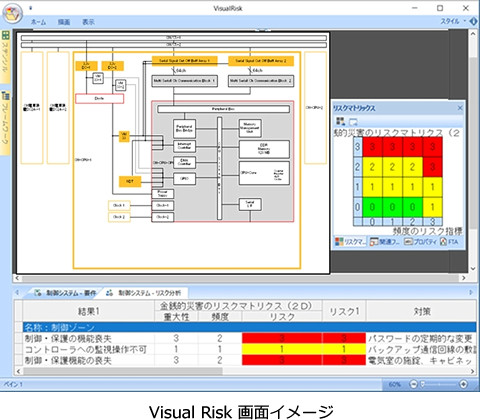Click the left tab scroll arrow above table
Image resolution: width=480 pixels, height=420 pixels.
pos(17,293)
